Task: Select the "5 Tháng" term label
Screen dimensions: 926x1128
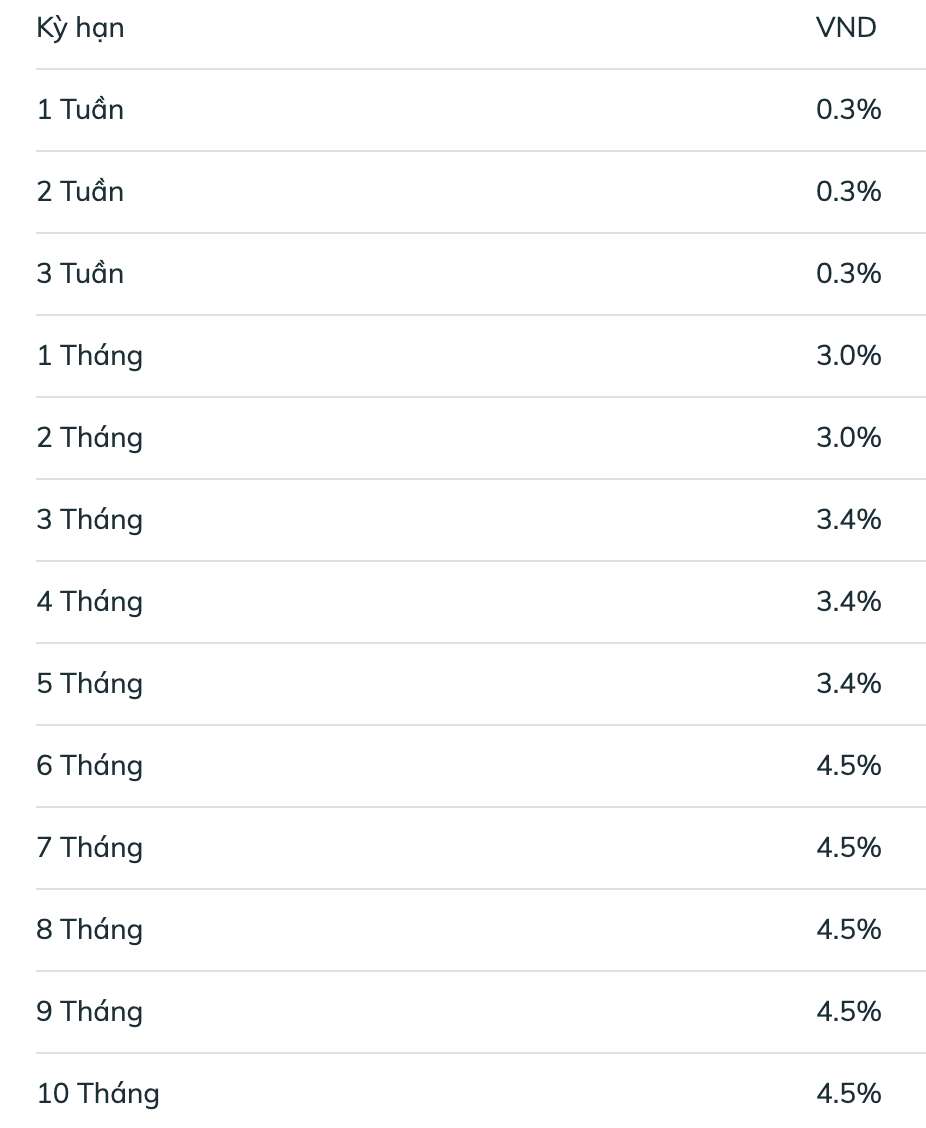Action: click(x=89, y=684)
